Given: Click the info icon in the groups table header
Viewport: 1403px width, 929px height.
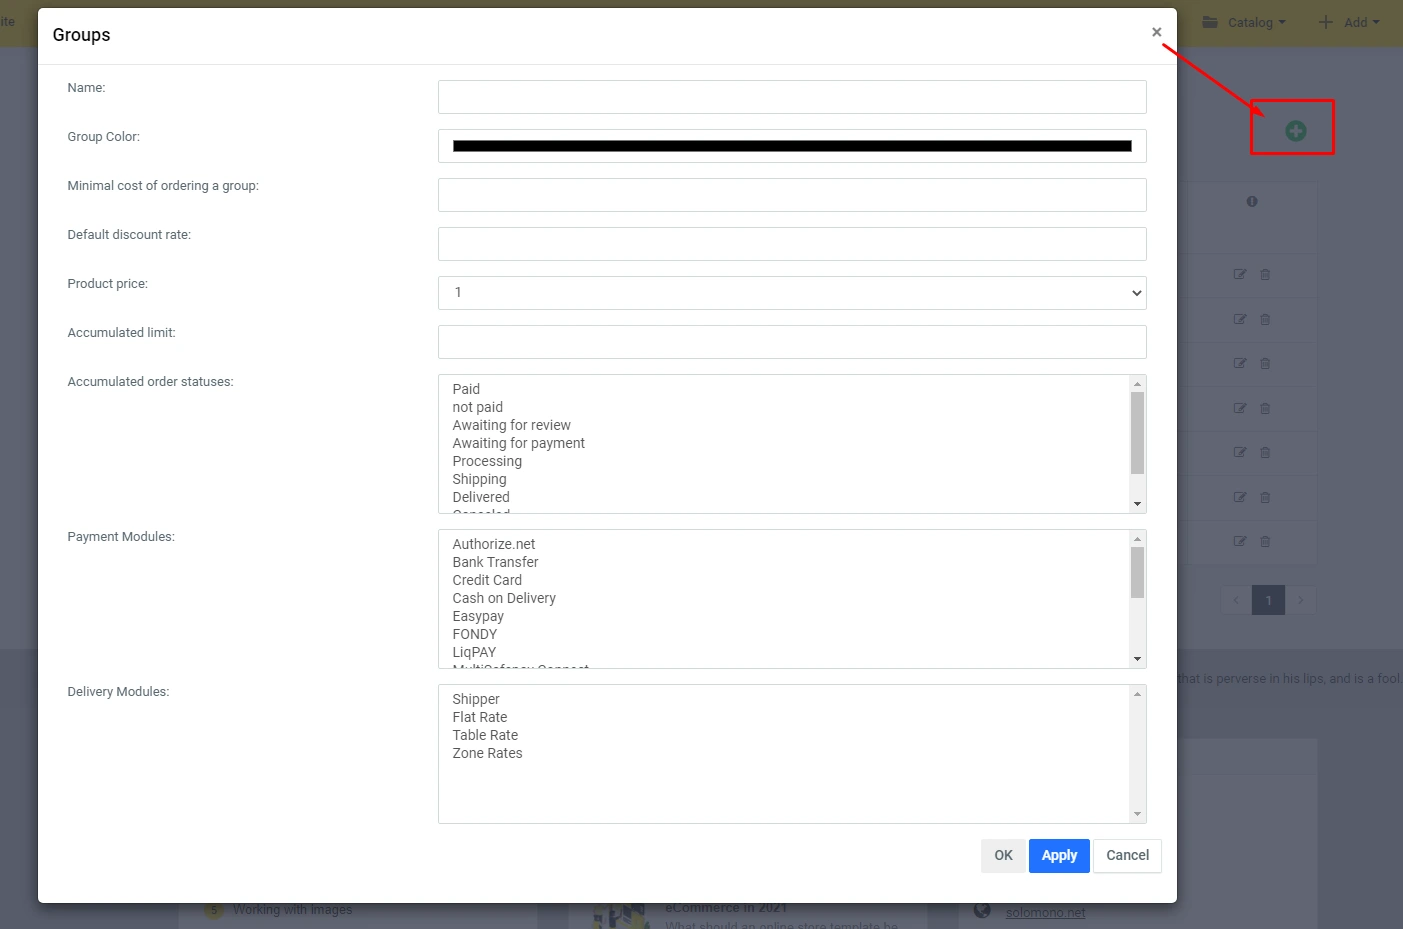Looking at the screenshot, I should coord(1252,201).
